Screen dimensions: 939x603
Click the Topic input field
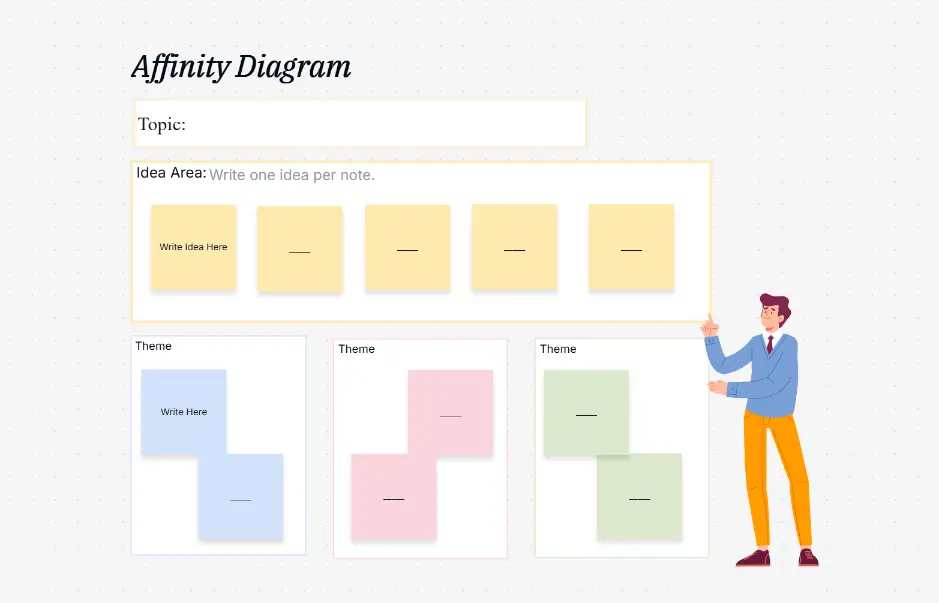[360, 123]
